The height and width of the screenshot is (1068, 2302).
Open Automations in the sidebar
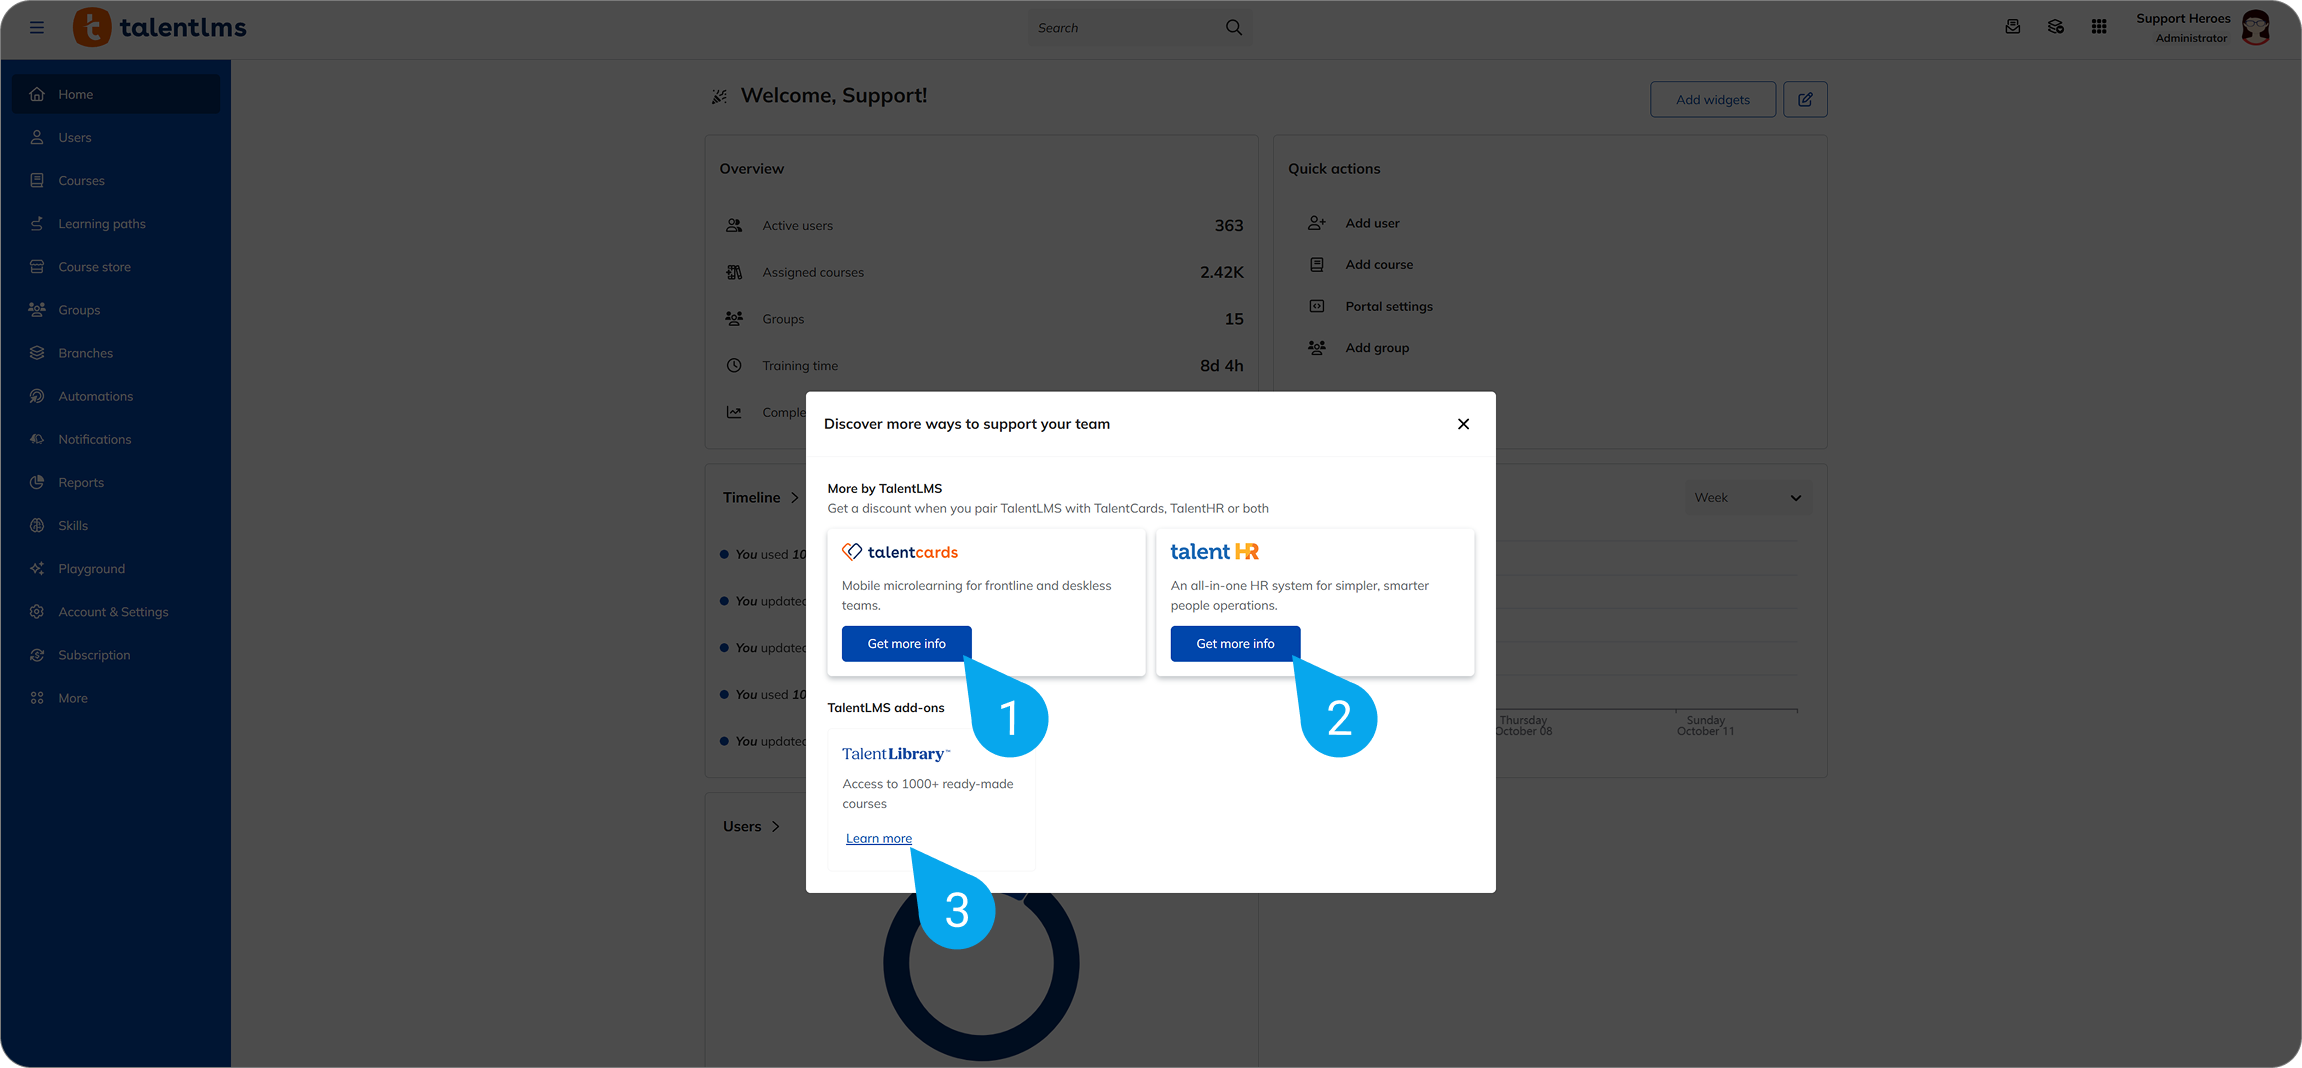(116, 396)
